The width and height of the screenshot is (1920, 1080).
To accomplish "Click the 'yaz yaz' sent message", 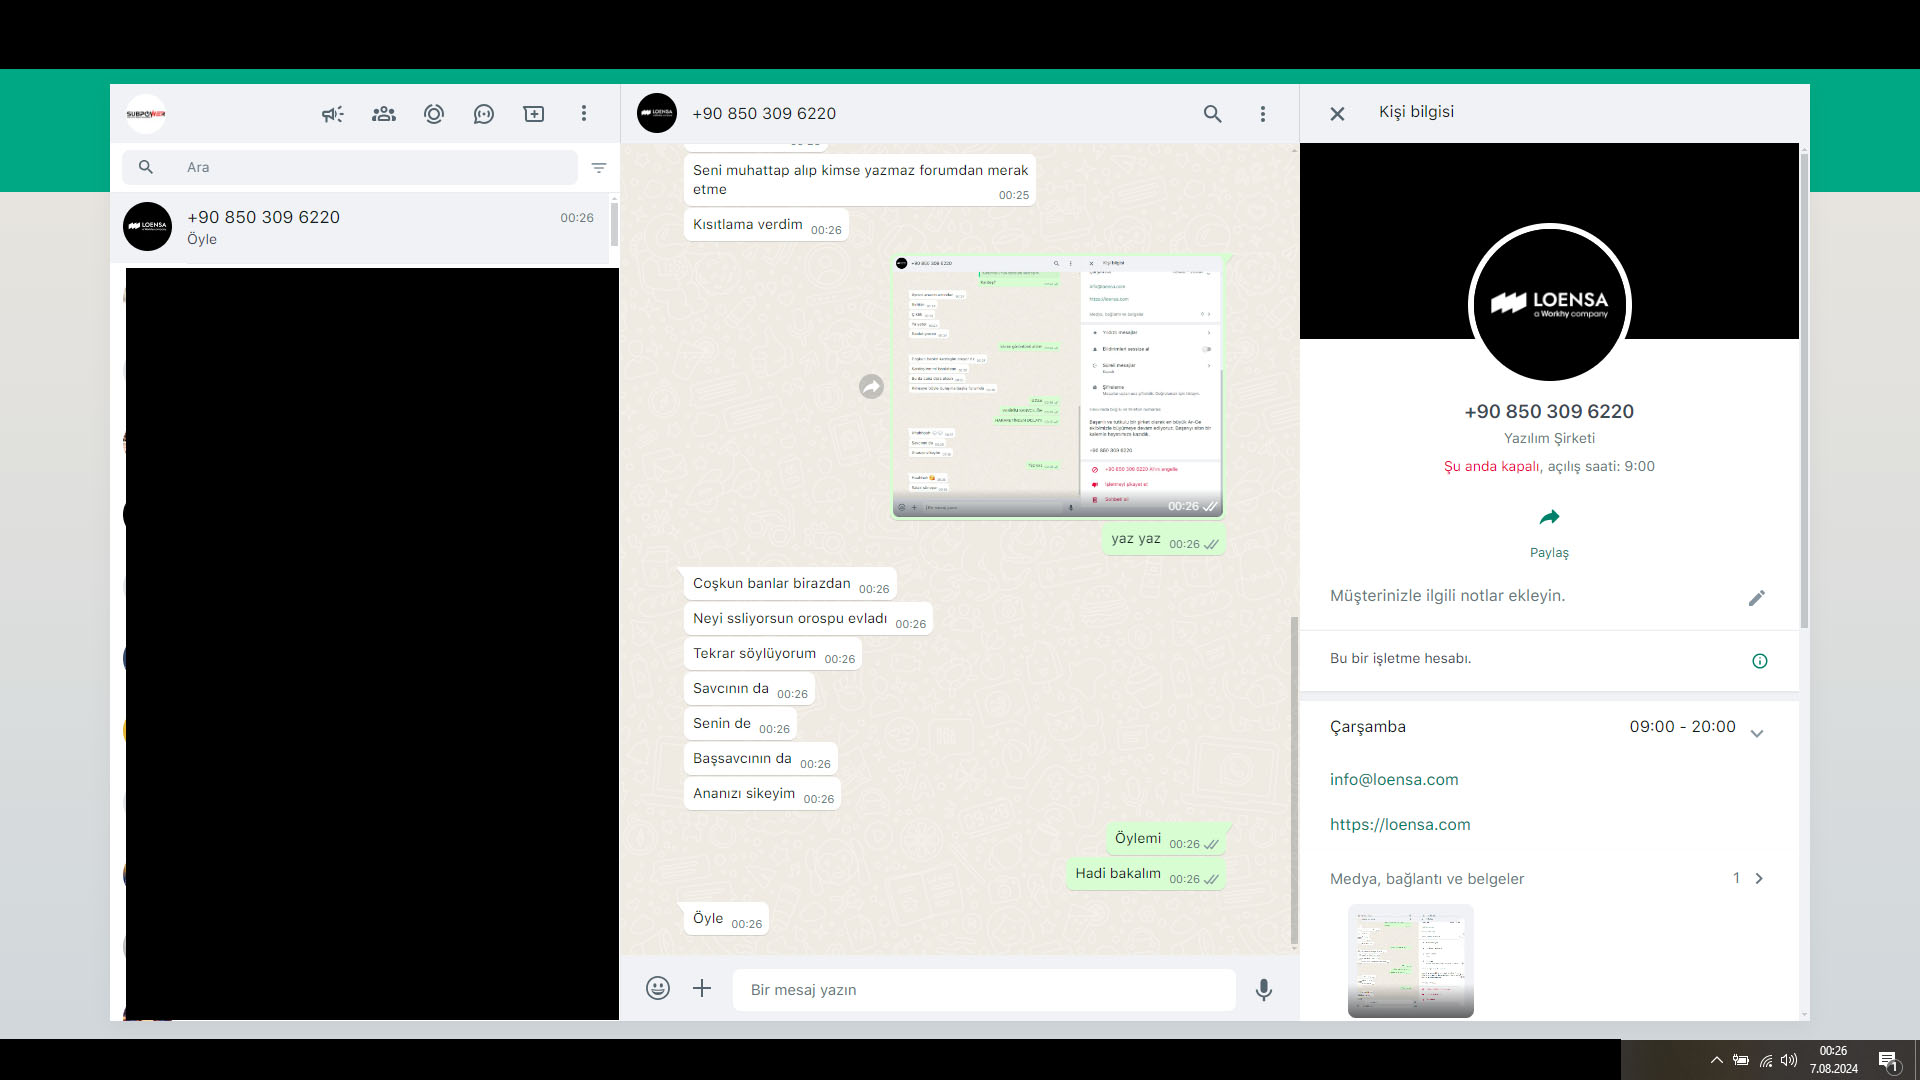I will 1164,539.
